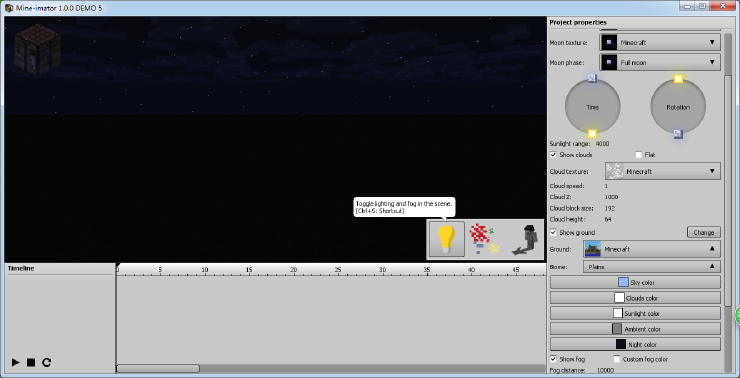This screenshot has width=740, height=378.
Task: Enable the Flat clouds checkbox
Action: [639, 155]
